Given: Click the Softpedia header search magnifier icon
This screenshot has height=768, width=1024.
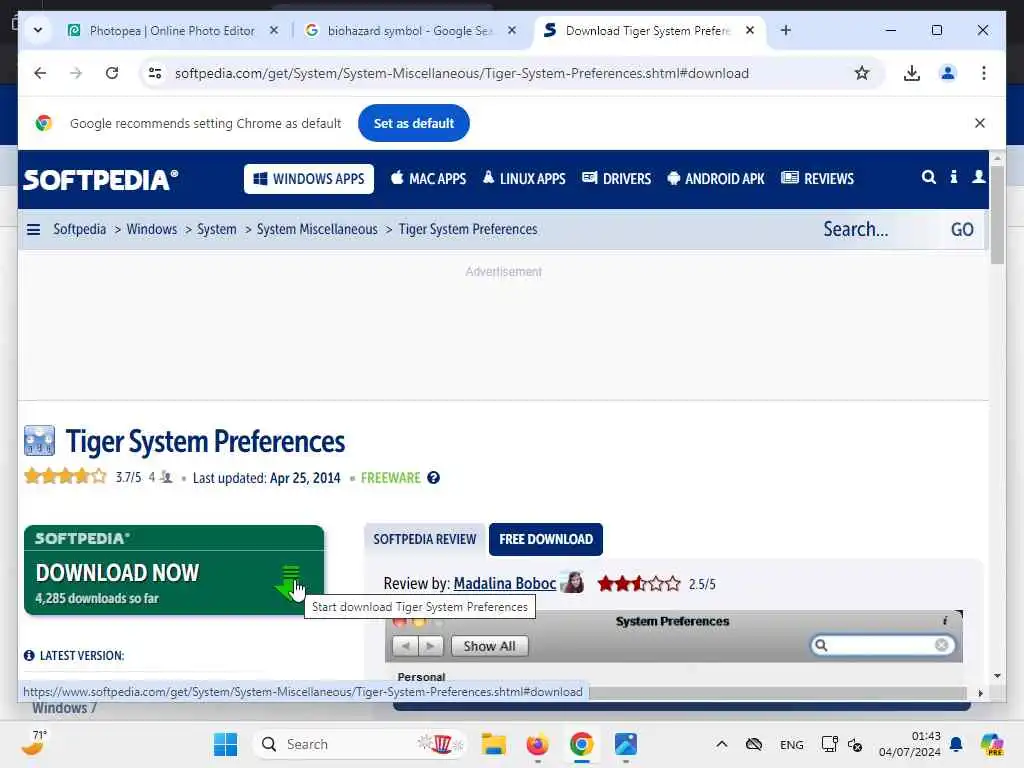Looking at the screenshot, I should (x=928, y=177).
